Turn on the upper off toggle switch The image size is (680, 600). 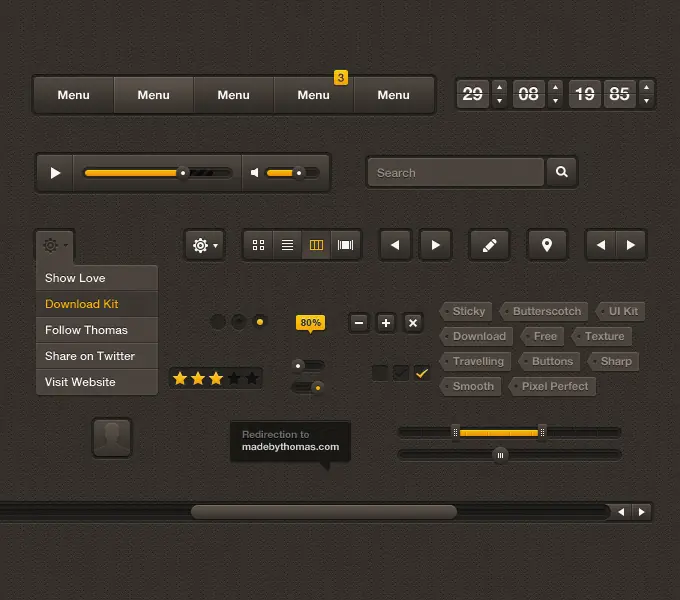click(x=308, y=366)
